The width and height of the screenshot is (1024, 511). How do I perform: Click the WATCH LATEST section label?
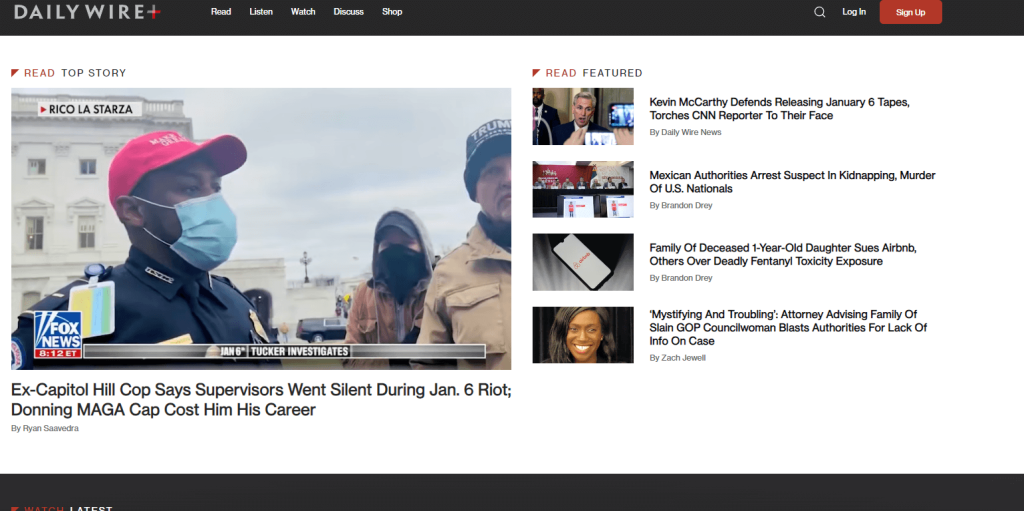(62, 508)
